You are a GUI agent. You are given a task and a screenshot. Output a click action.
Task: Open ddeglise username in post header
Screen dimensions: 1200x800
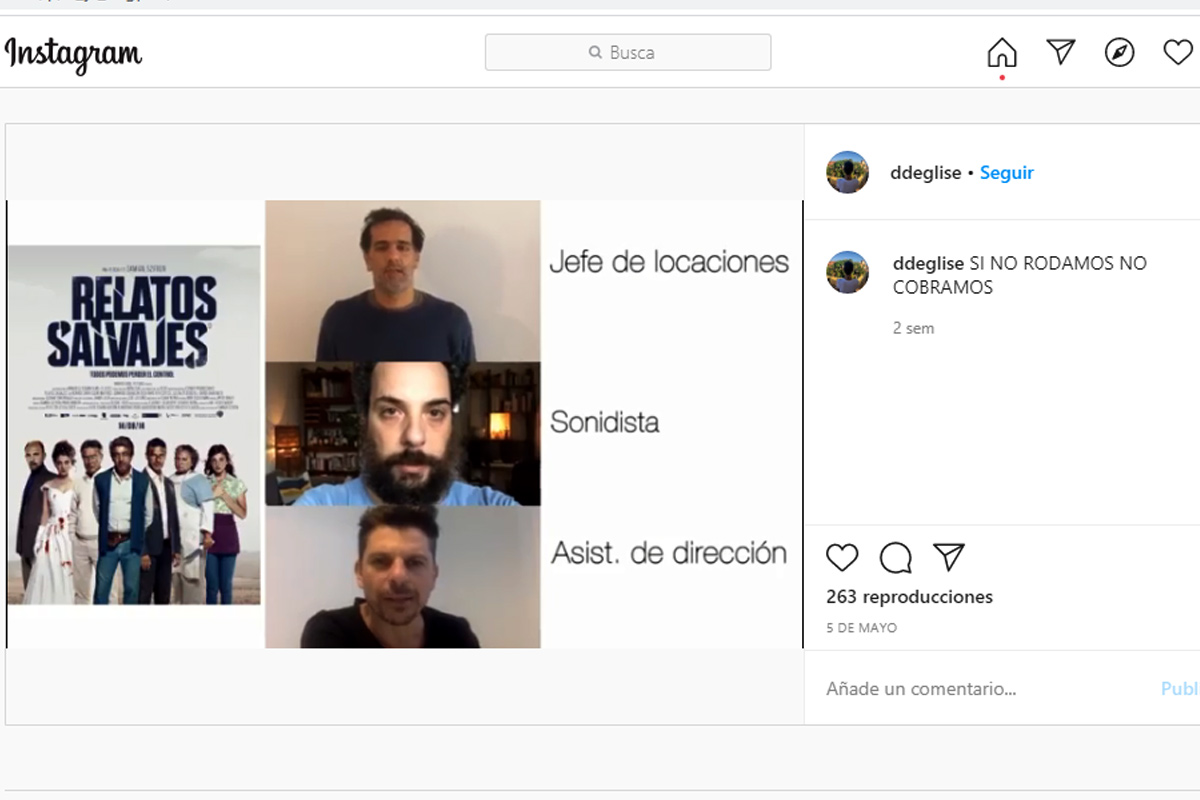(x=925, y=172)
